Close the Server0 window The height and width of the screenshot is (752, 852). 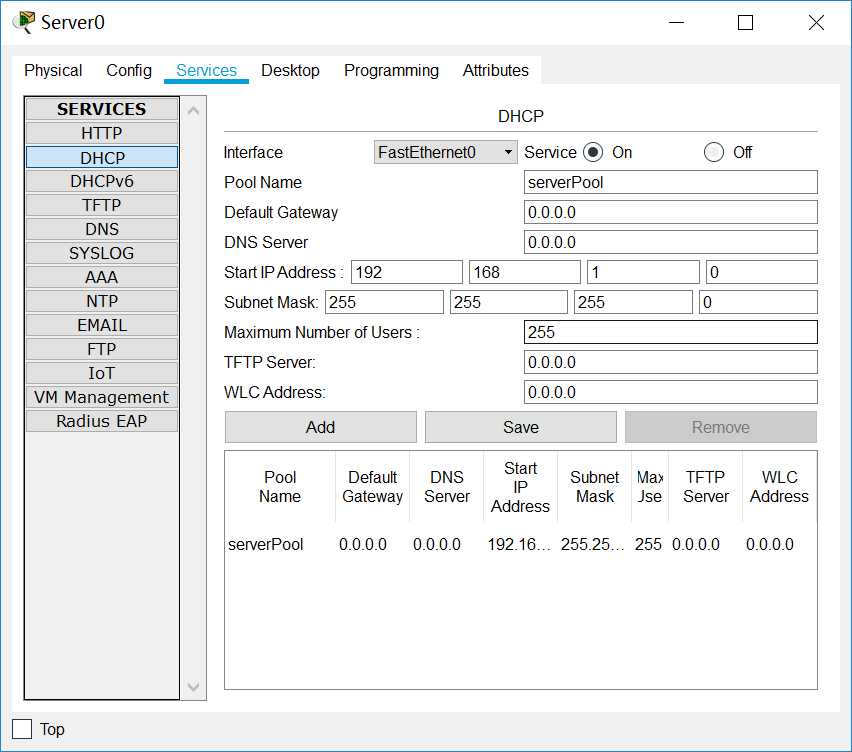816,22
